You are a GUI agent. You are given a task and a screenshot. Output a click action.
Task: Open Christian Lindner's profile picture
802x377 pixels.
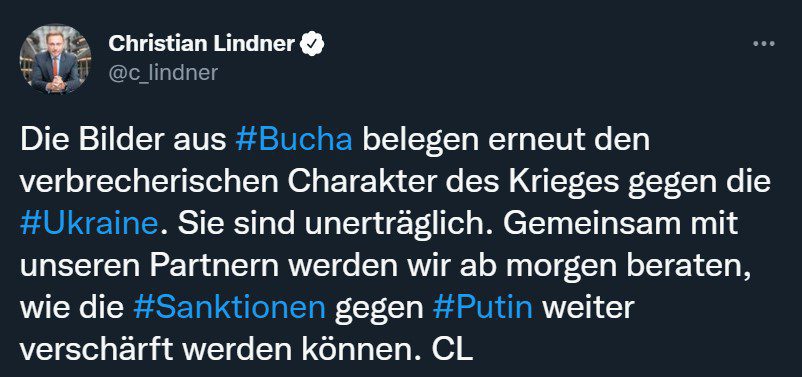coord(55,59)
